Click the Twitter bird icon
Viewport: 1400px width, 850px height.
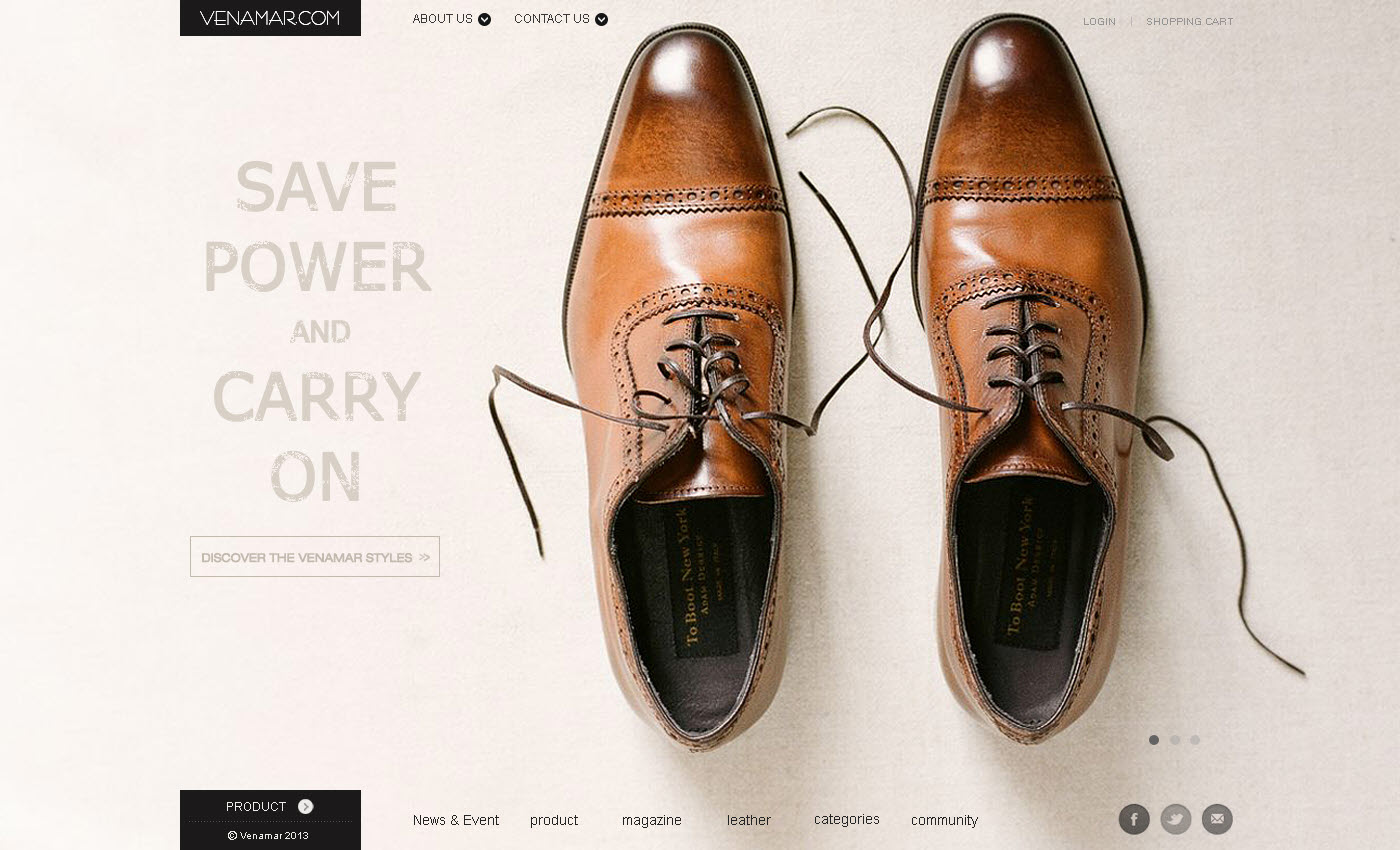pos(1176,819)
